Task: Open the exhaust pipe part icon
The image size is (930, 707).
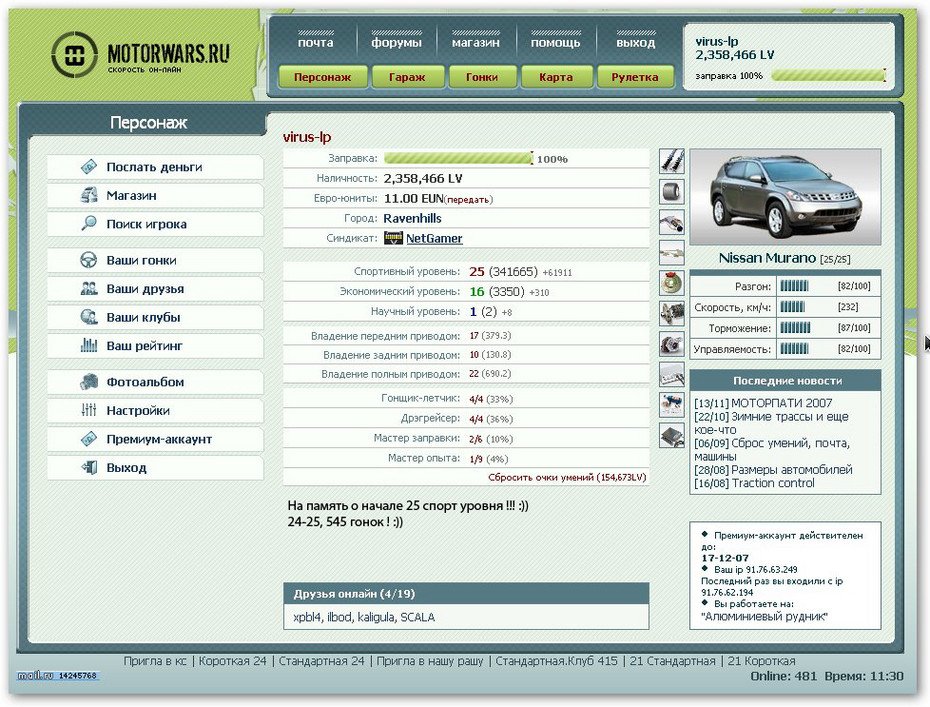Action: 672,222
